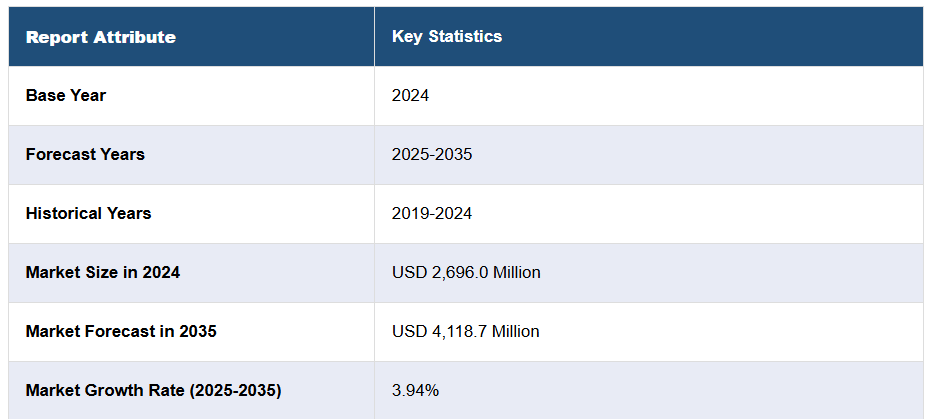Select the Market Growth Rate (2025-2035) label
Screen dimensions: 927x419
point(153,390)
